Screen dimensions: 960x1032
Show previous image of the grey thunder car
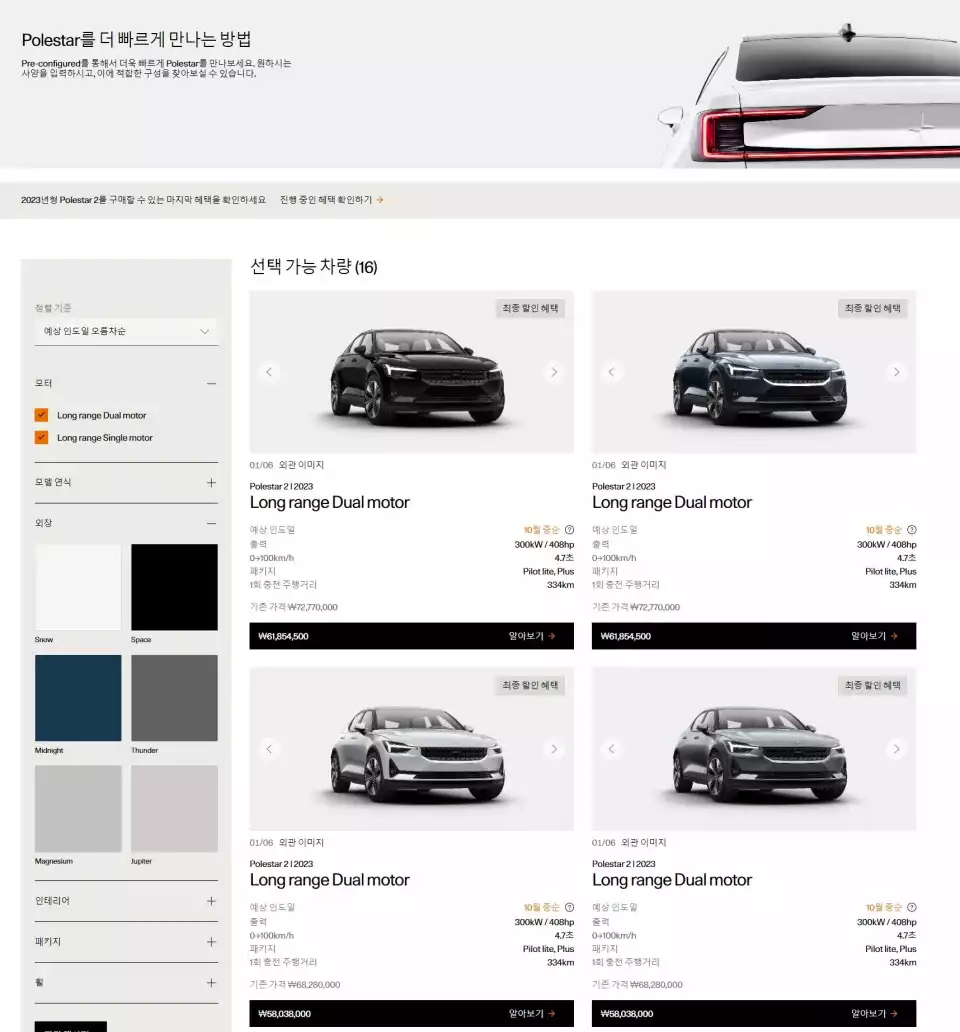point(611,749)
